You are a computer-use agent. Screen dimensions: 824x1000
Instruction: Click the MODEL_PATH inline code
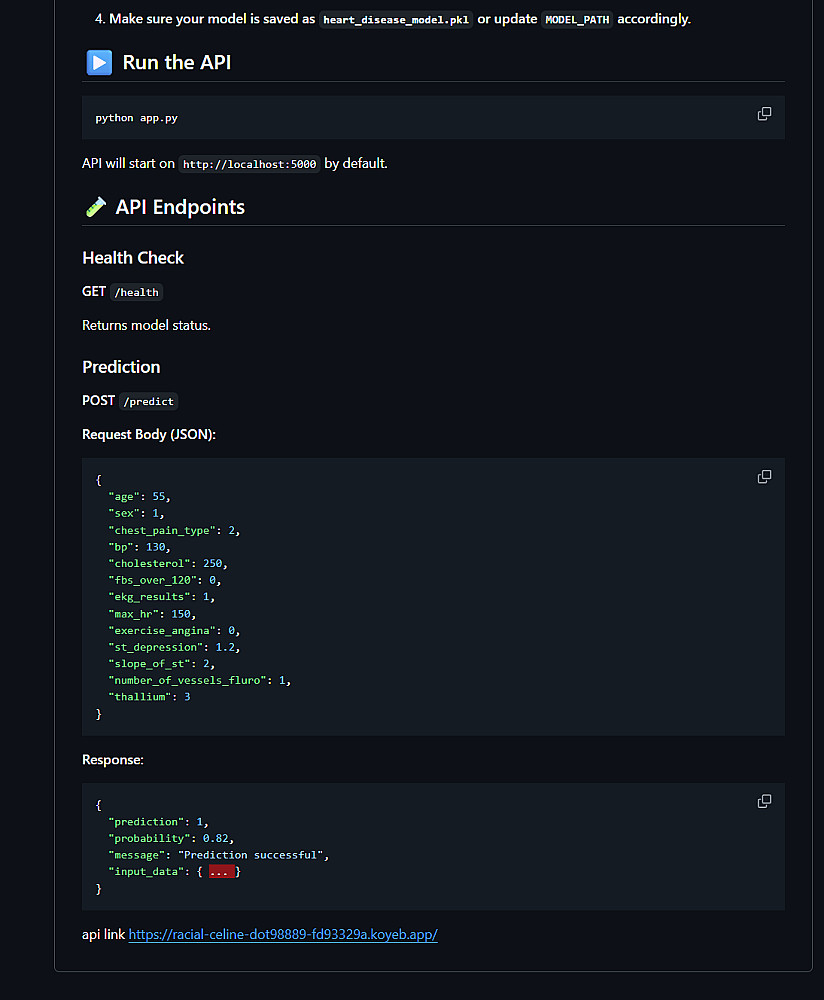coord(577,20)
